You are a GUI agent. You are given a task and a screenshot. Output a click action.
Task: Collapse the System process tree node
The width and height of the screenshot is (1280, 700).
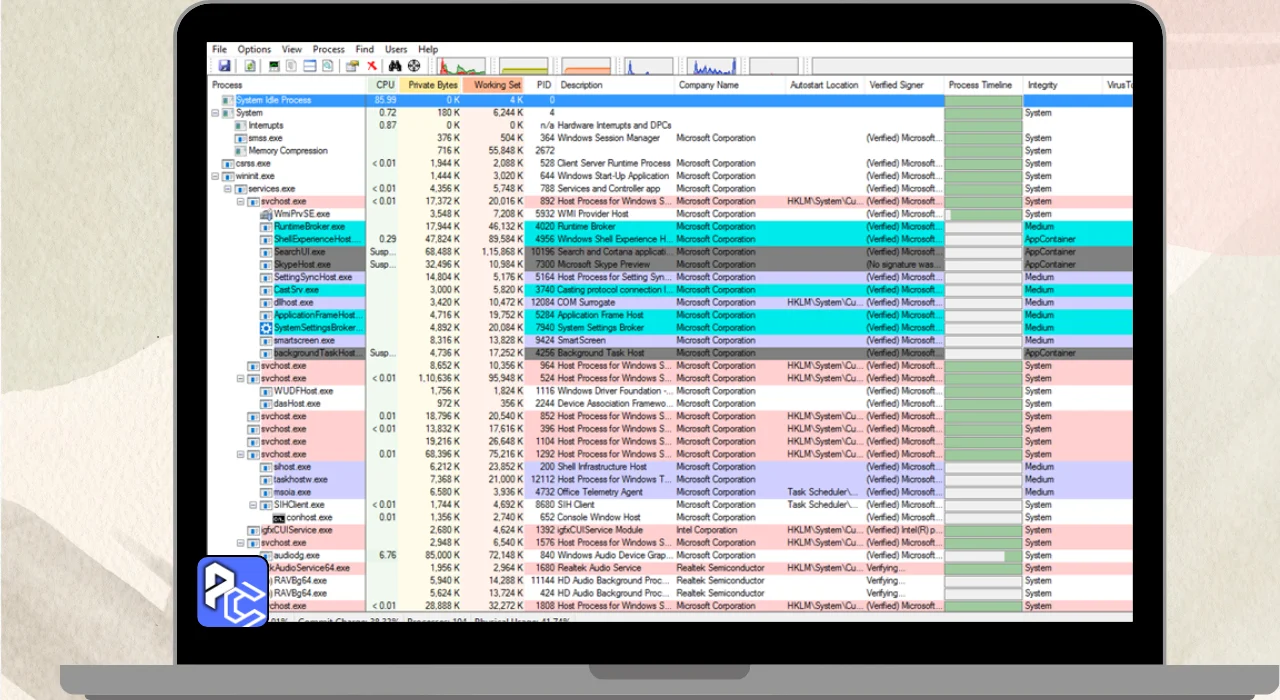pos(215,113)
